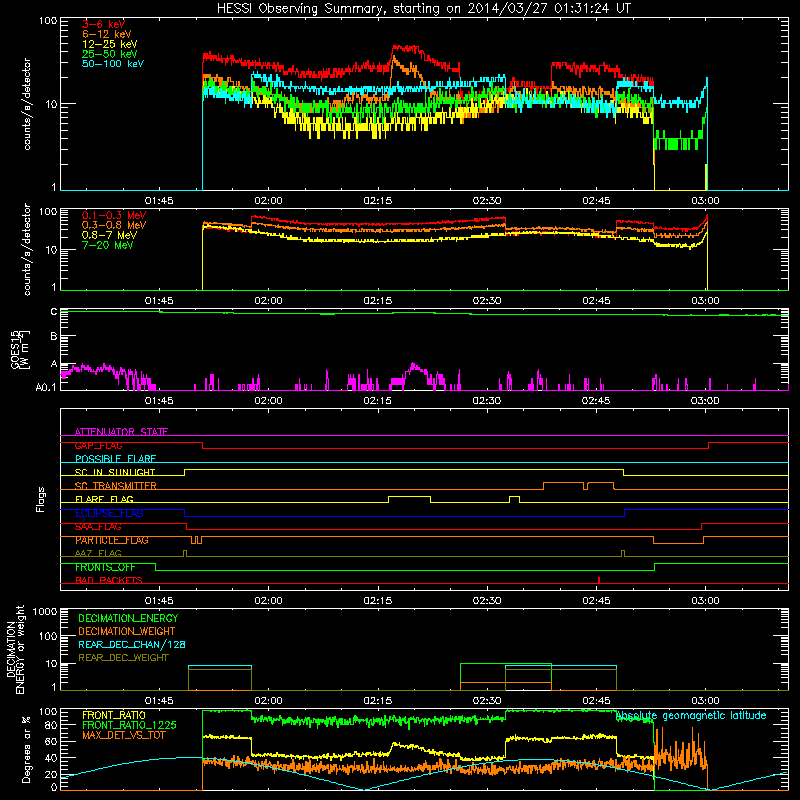
Task: Click the Flags panel vertical axis title
Action: pyautogui.click(x=41, y=499)
